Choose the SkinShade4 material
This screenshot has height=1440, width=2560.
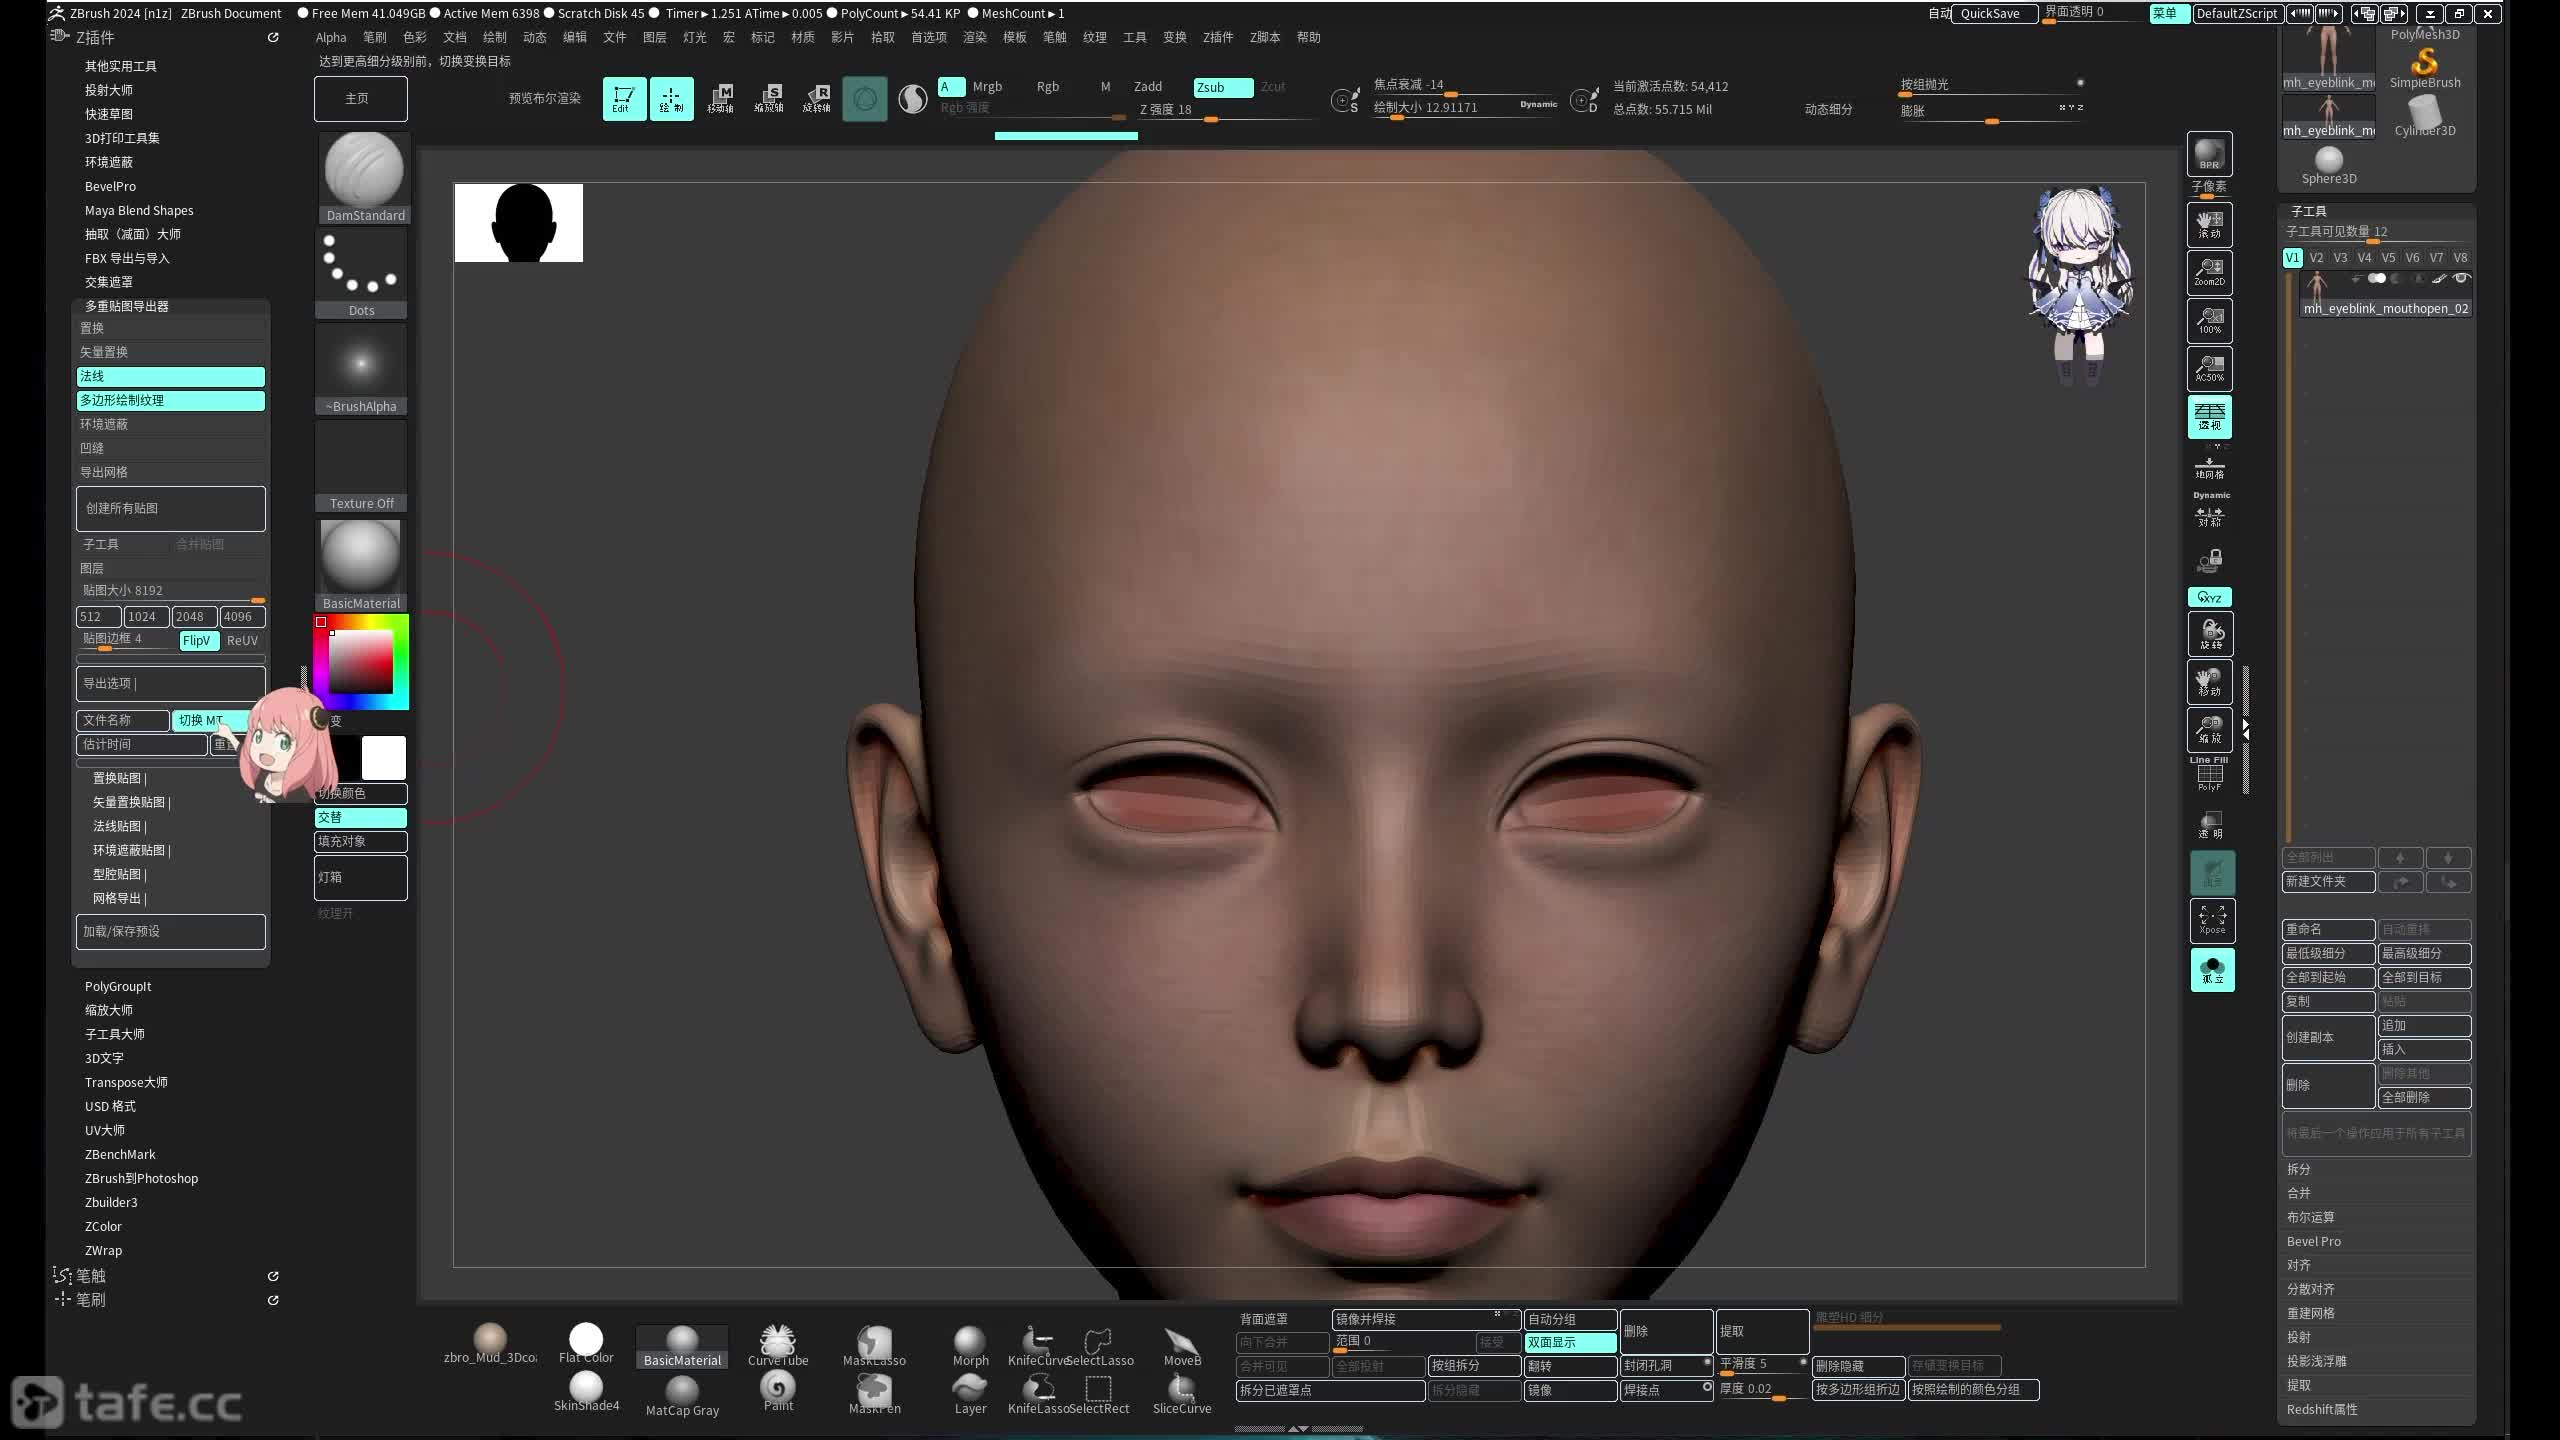click(x=586, y=1391)
